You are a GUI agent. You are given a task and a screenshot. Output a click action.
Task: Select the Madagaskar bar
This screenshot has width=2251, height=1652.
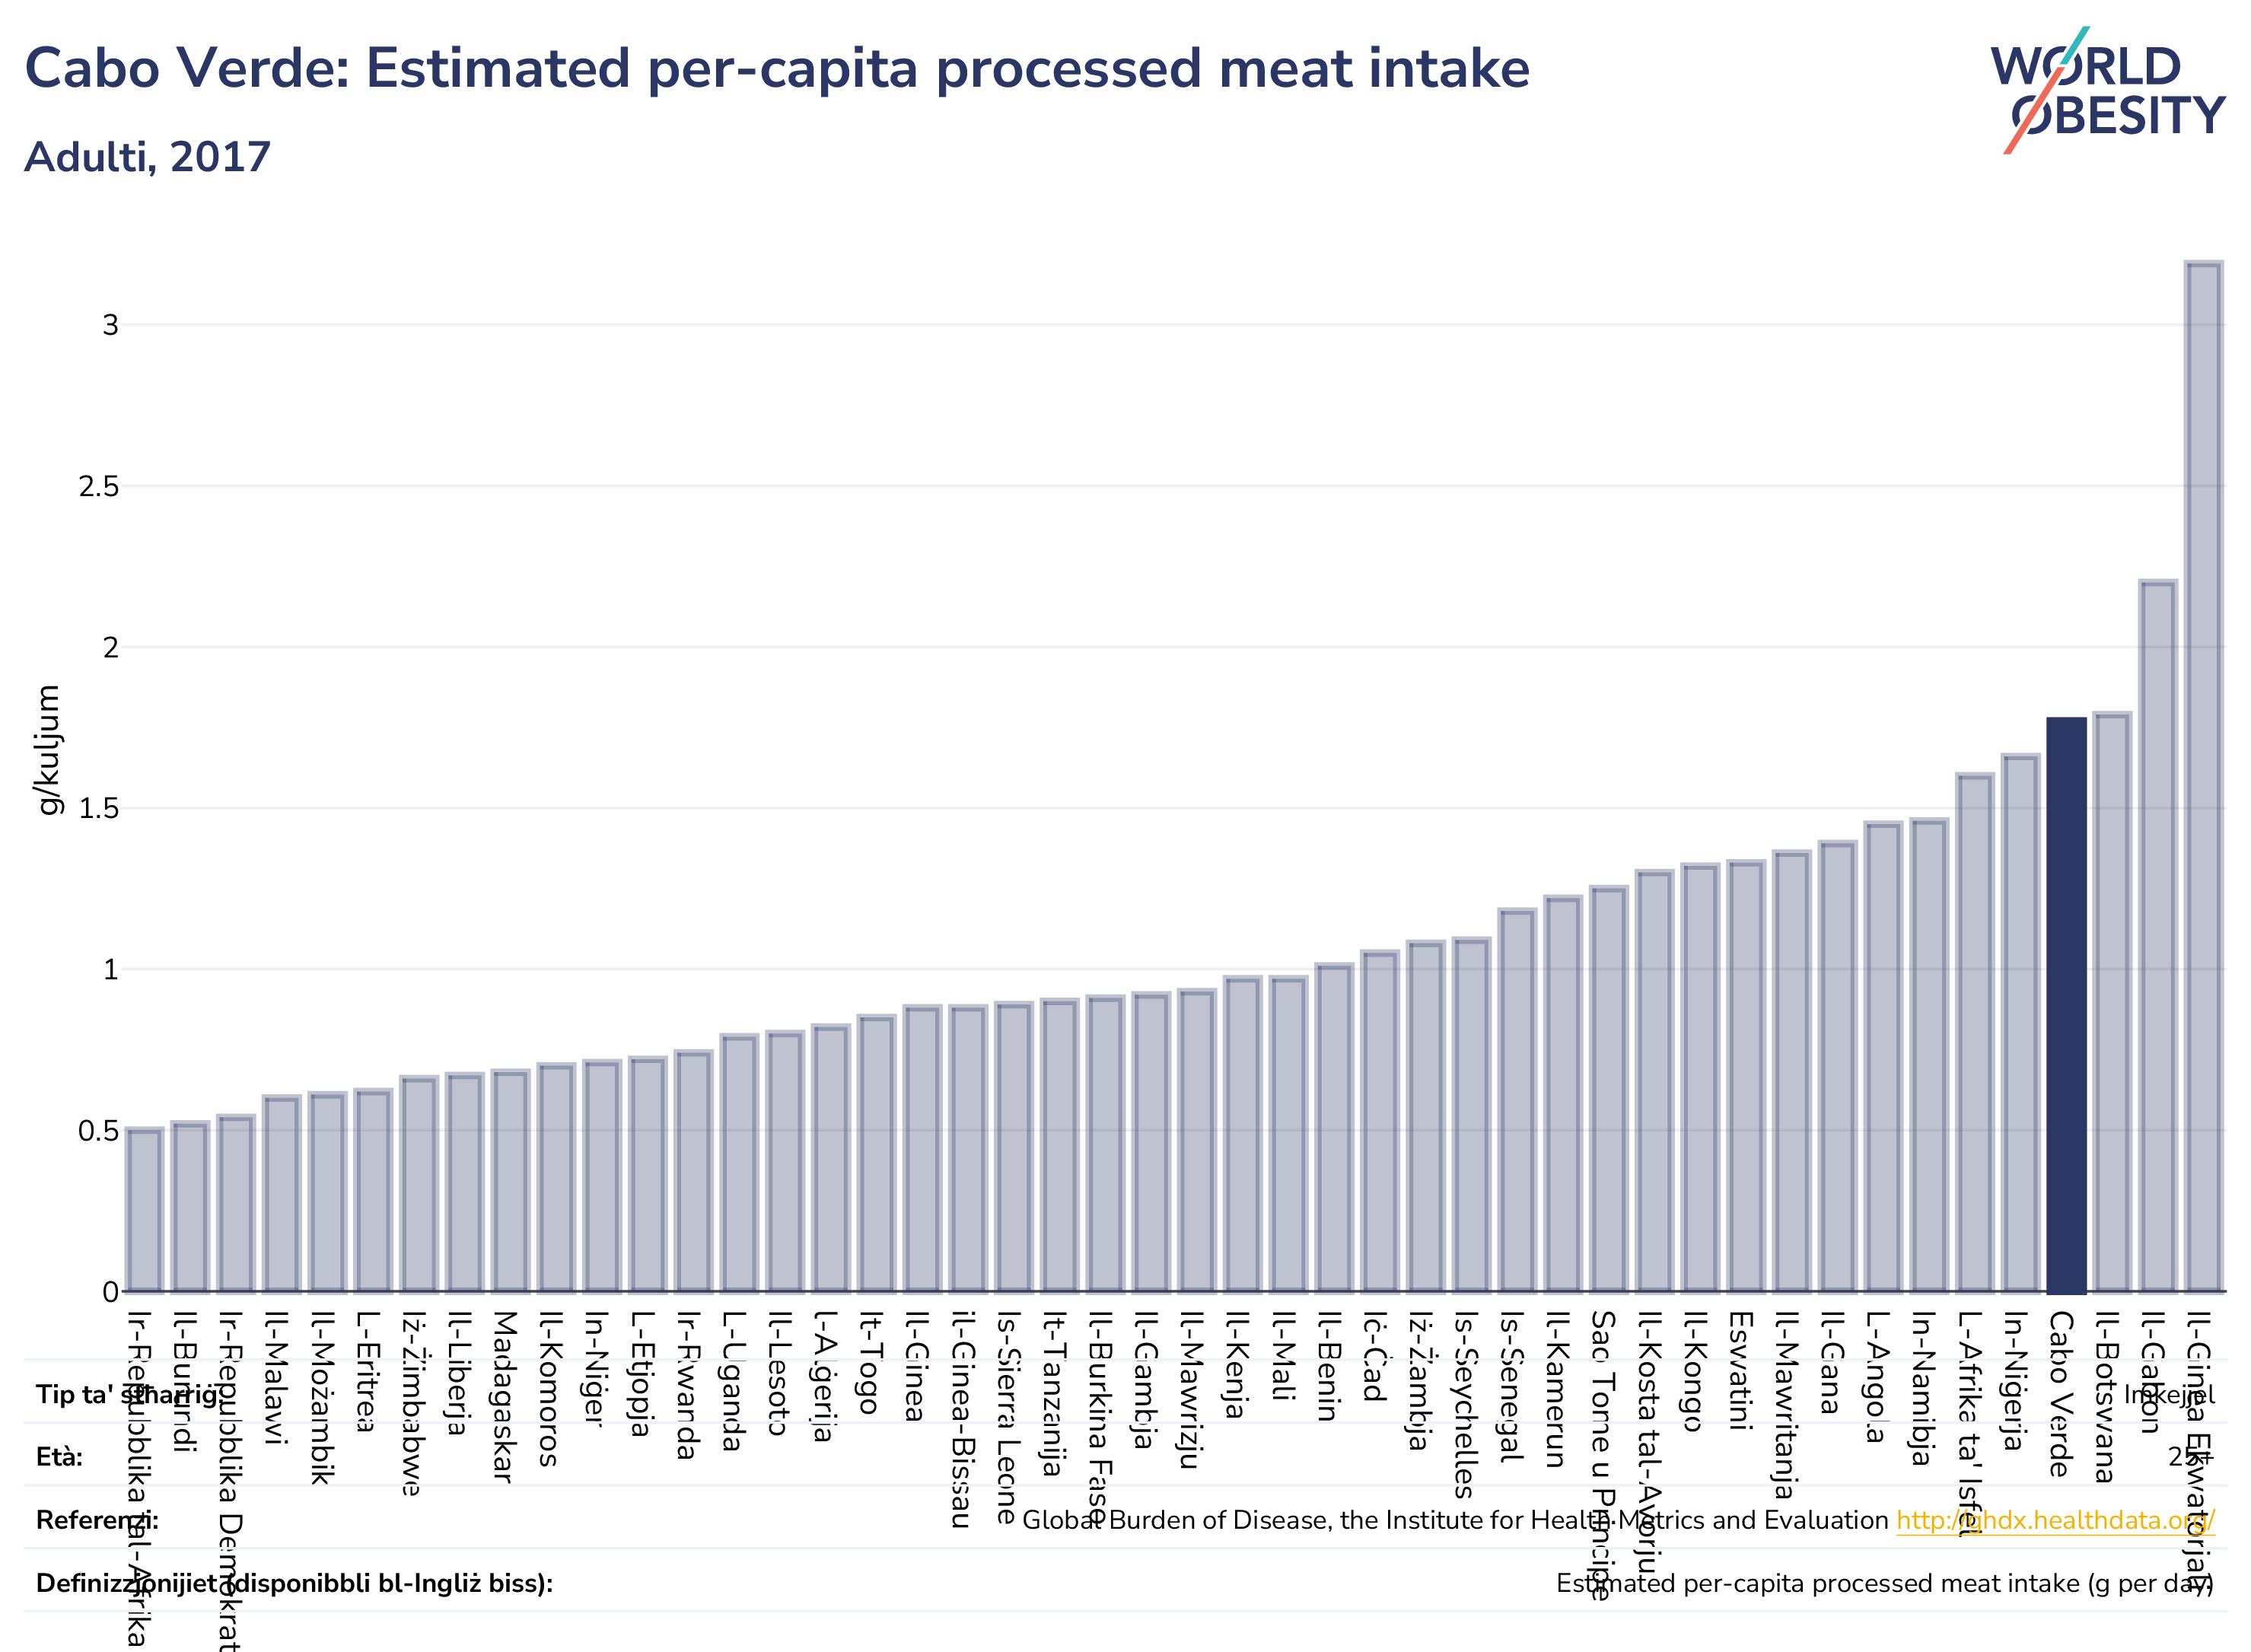pos(510,1182)
